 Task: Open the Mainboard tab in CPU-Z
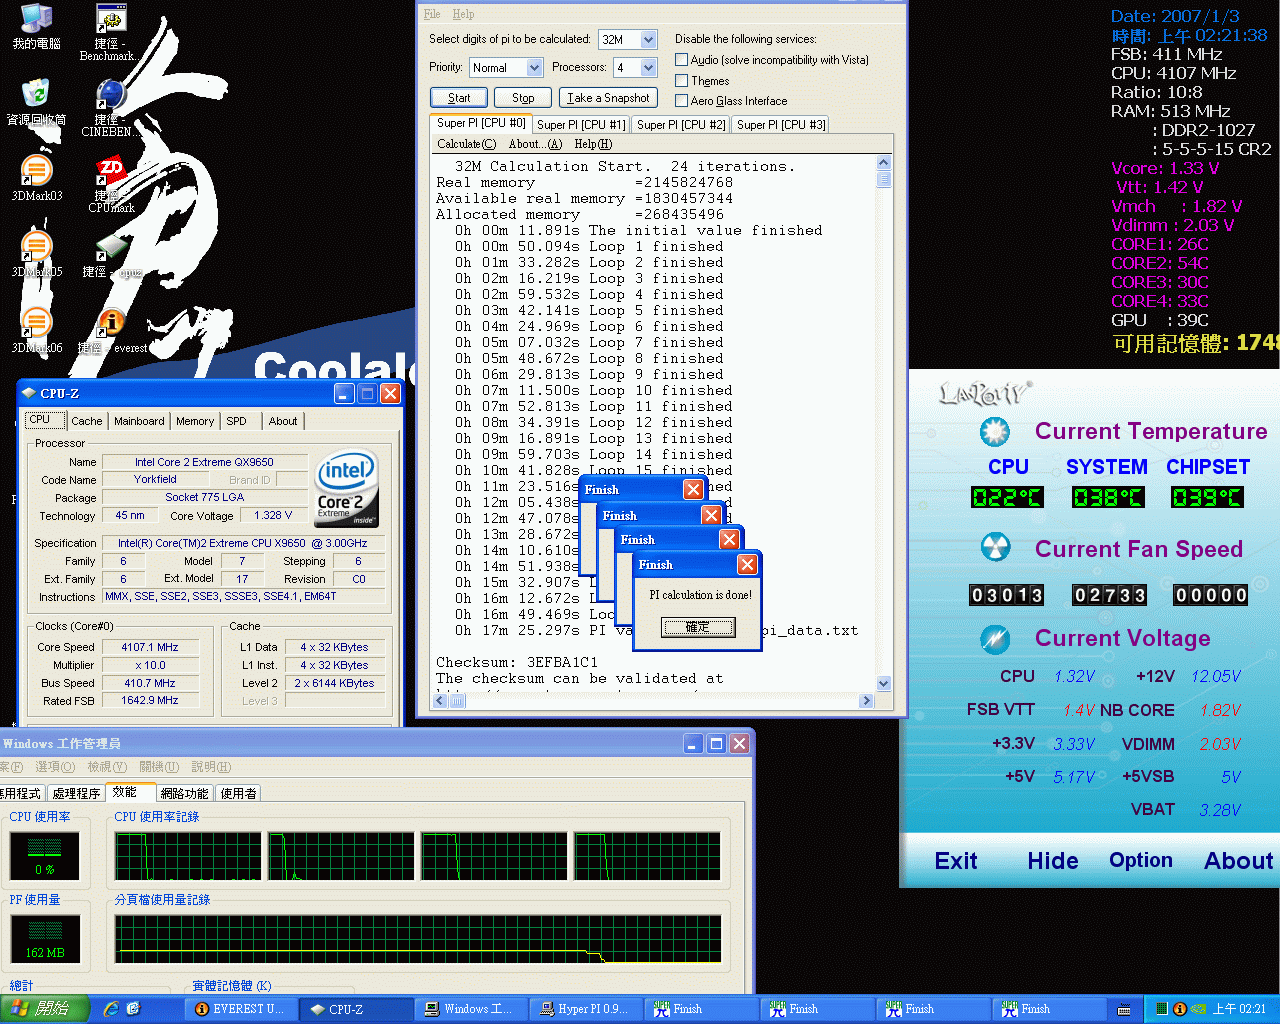pyautogui.click(x=139, y=421)
